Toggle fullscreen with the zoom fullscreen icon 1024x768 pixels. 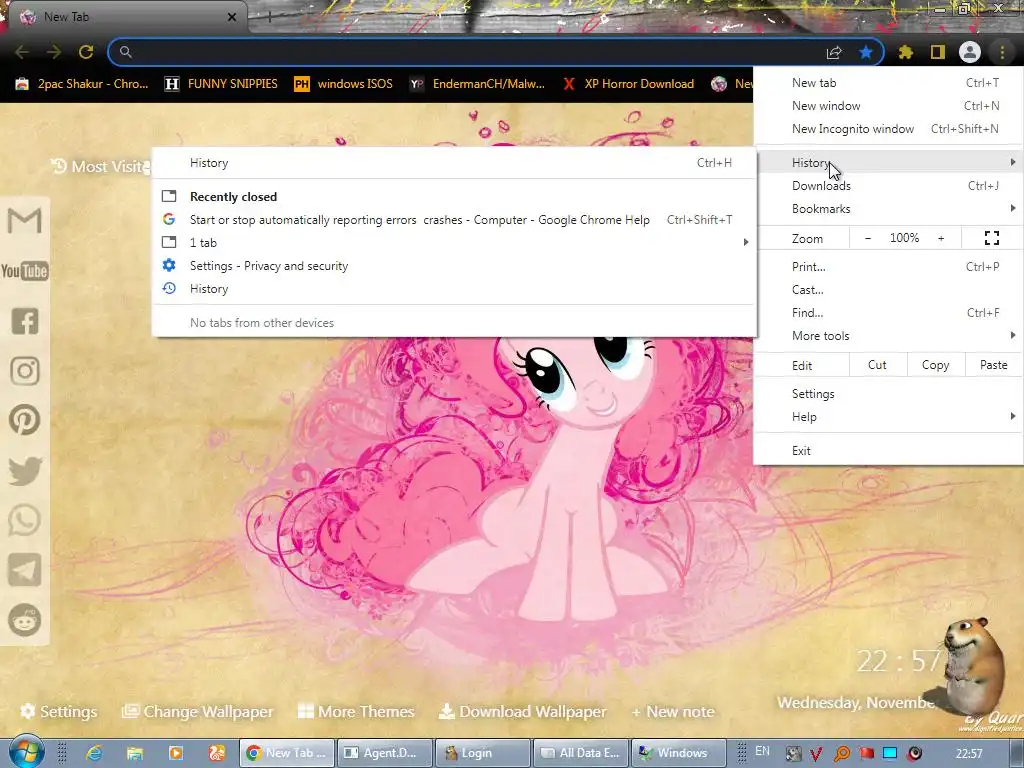(991, 238)
